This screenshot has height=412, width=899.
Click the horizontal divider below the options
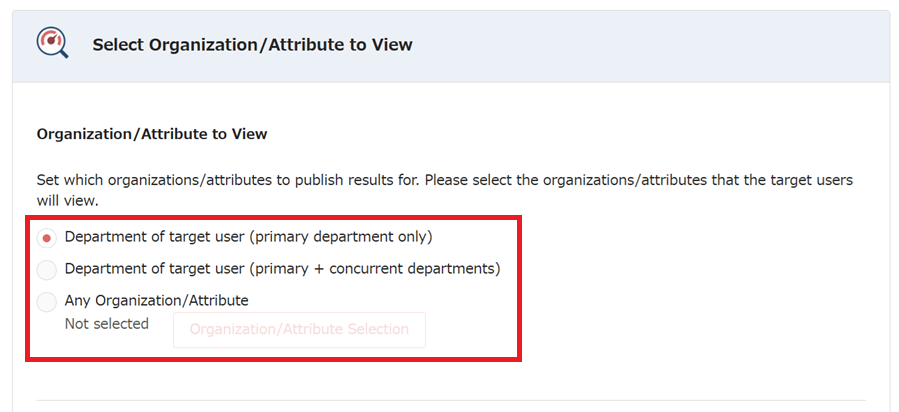click(x=450, y=401)
